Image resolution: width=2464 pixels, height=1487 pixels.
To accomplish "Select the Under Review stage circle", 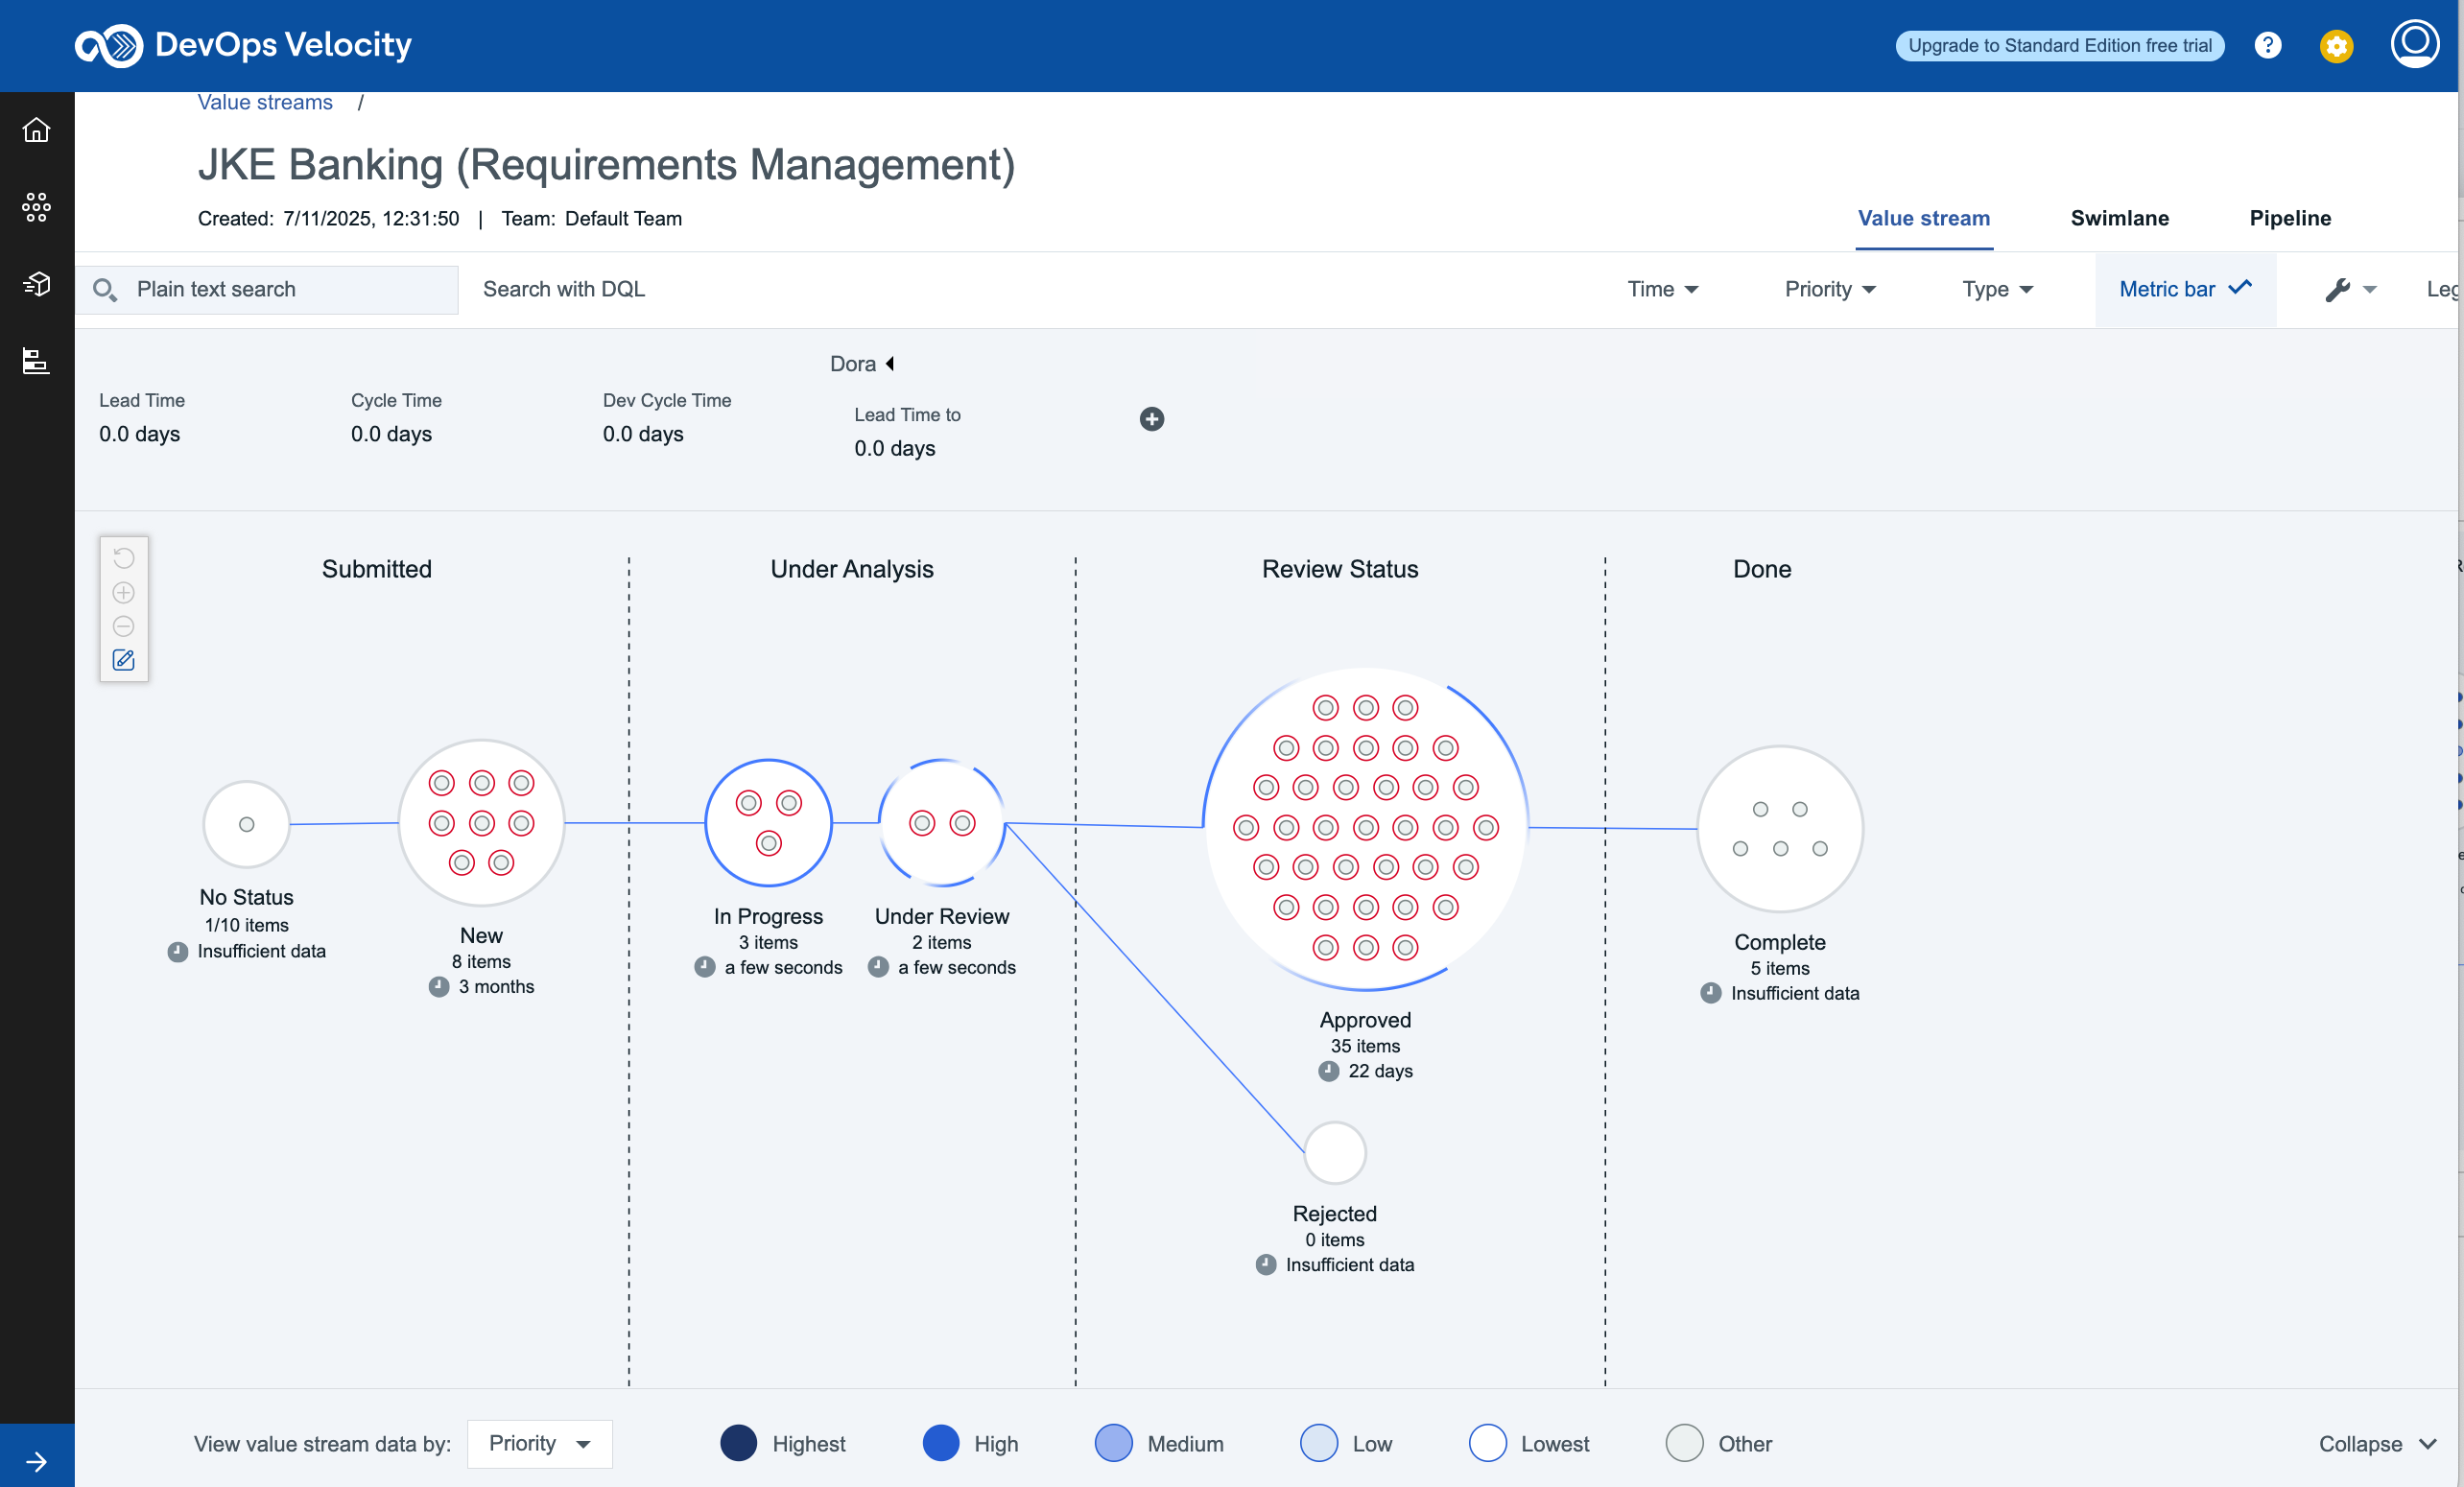I will click(x=941, y=823).
